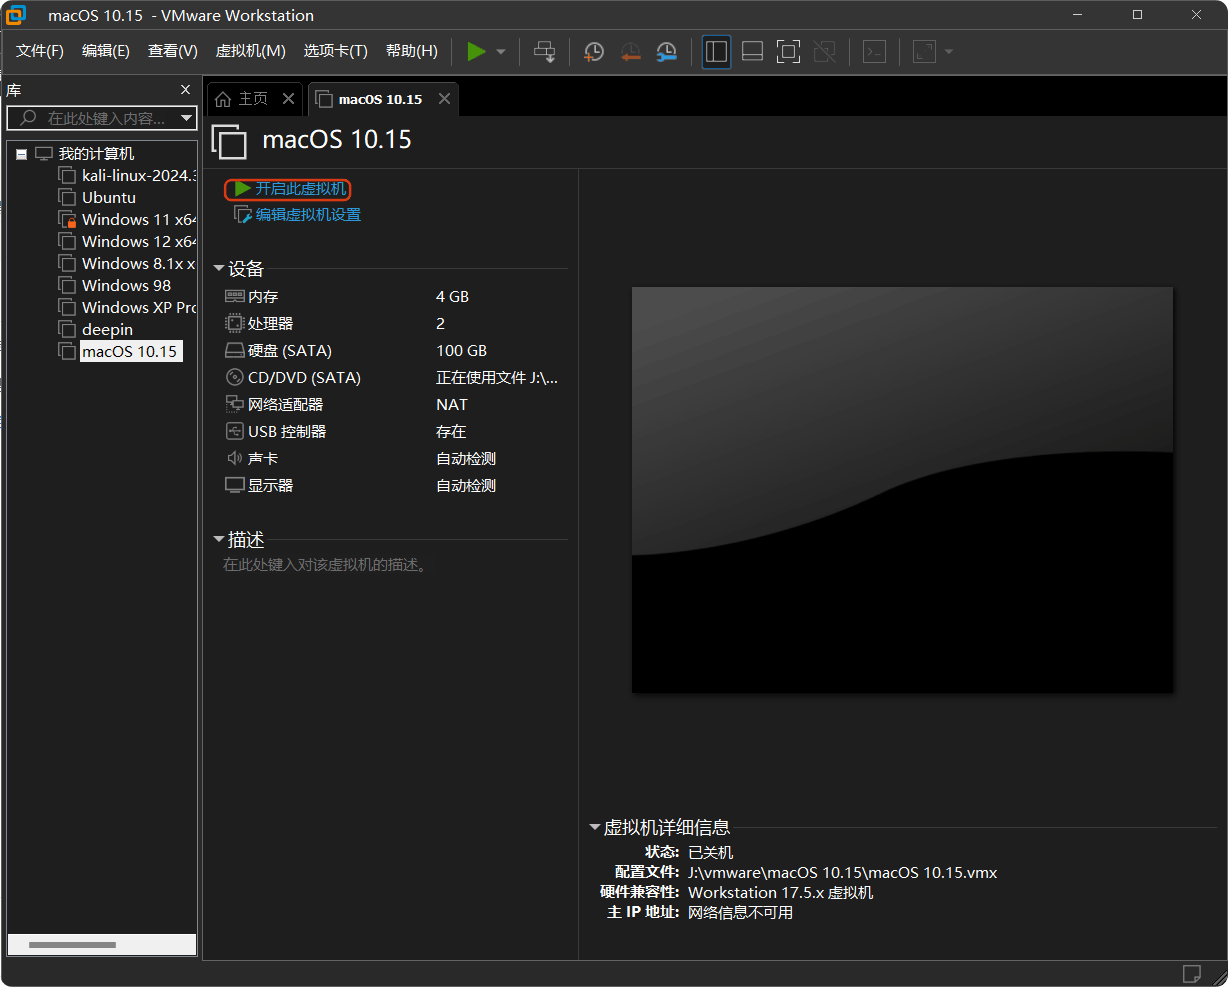Click the send Ctrl+Alt+Del toolbar icon
The width and height of the screenshot is (1228, 987).
(x=545, y=51)
